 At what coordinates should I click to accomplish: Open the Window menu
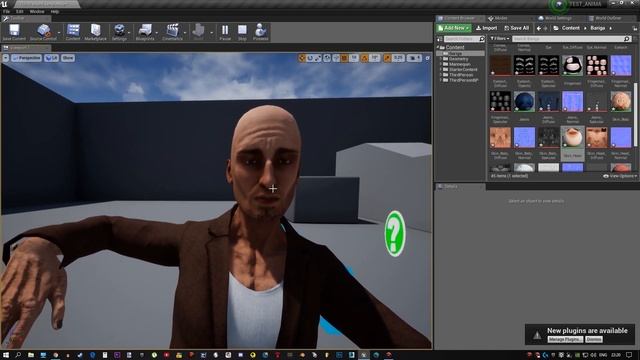(x=37, y=11)
